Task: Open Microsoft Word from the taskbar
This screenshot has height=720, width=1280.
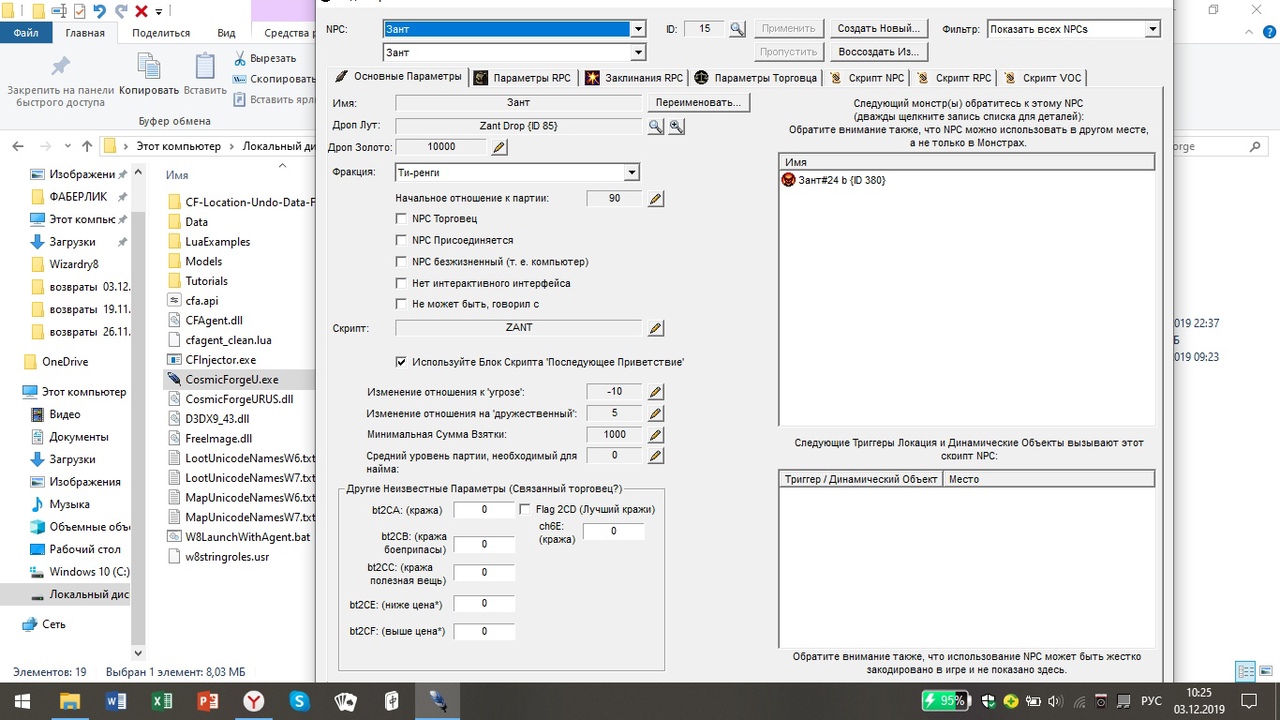Action: click(116, 700)
